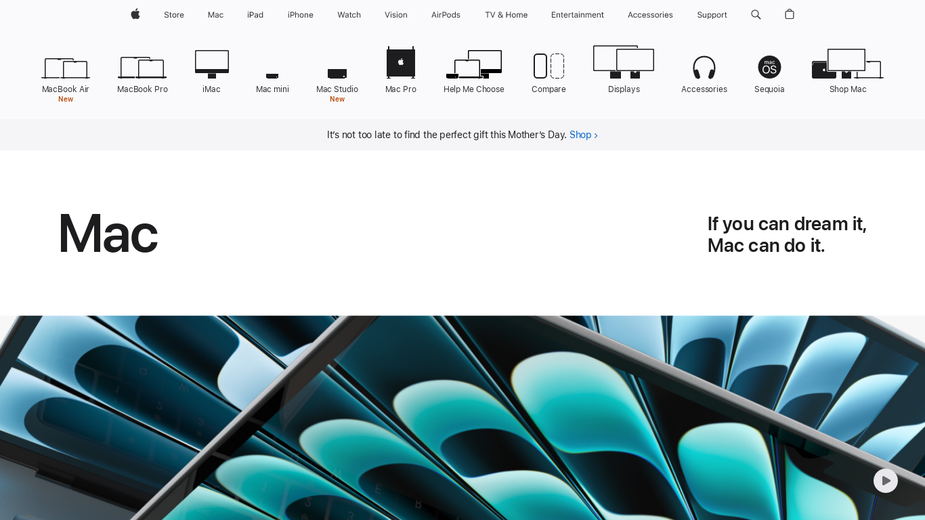Click the Mac Studio text label
The height and width of the screenshot is (520, 925).
[x=337, y=89]
